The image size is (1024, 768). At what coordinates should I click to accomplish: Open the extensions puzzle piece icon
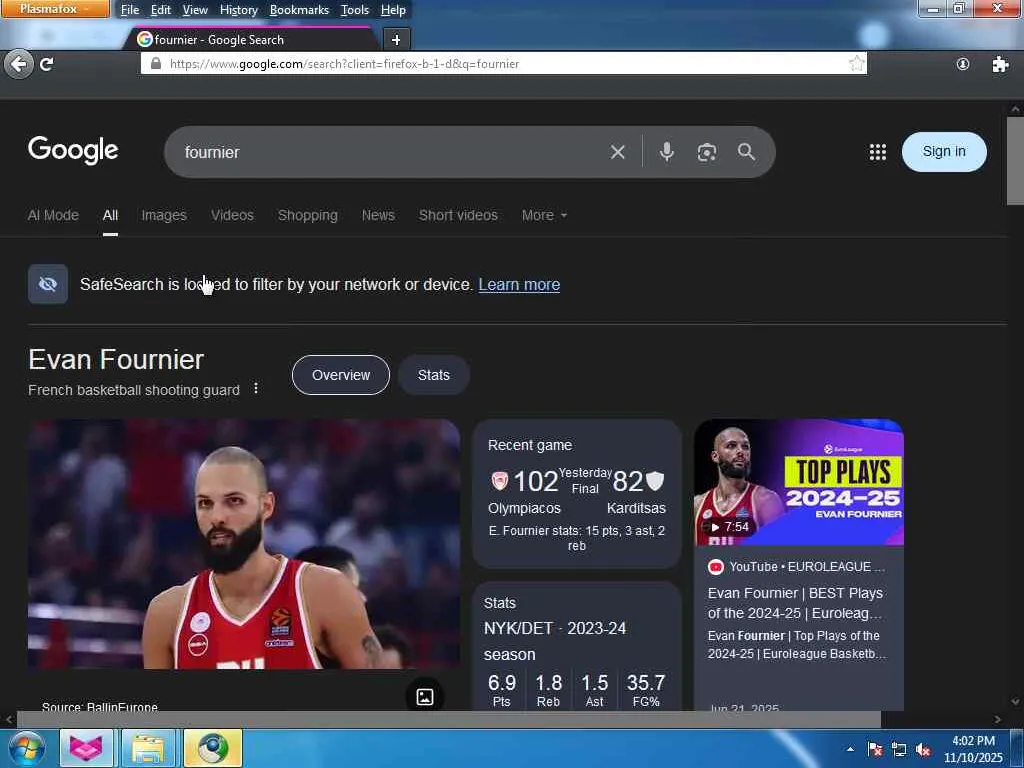click(x=1000, y=64)
